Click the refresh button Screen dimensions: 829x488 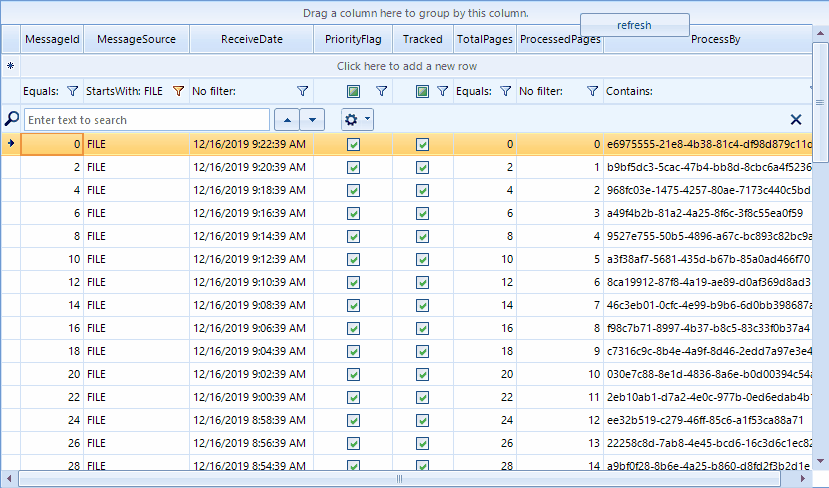(634, 25)
